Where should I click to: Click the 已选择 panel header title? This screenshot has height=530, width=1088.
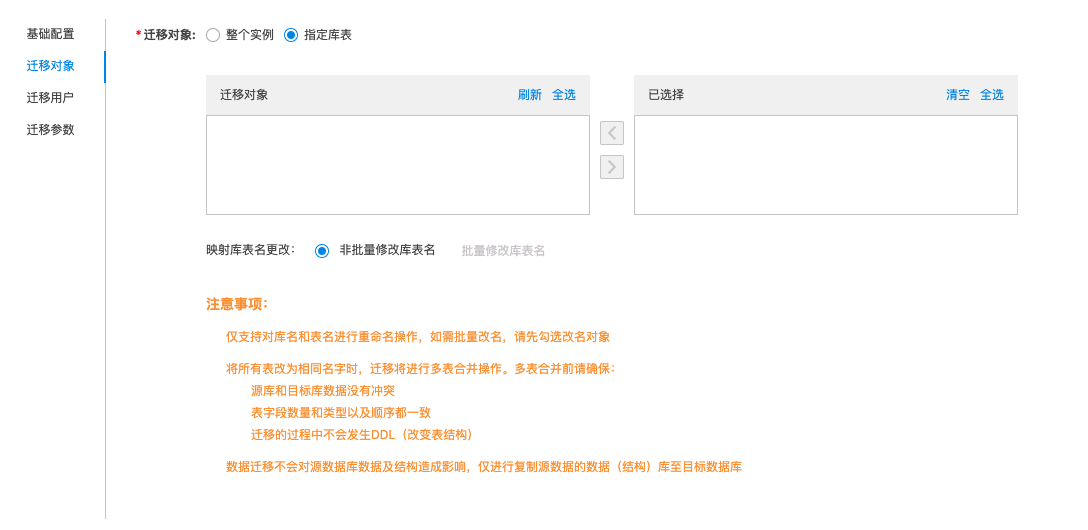coord(666,95)
